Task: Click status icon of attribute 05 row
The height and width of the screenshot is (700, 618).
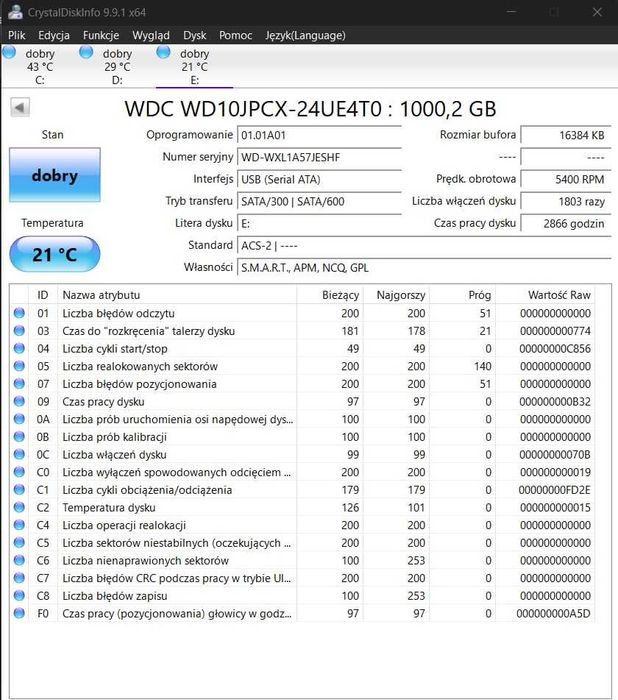Action: [x=19, y=366]
